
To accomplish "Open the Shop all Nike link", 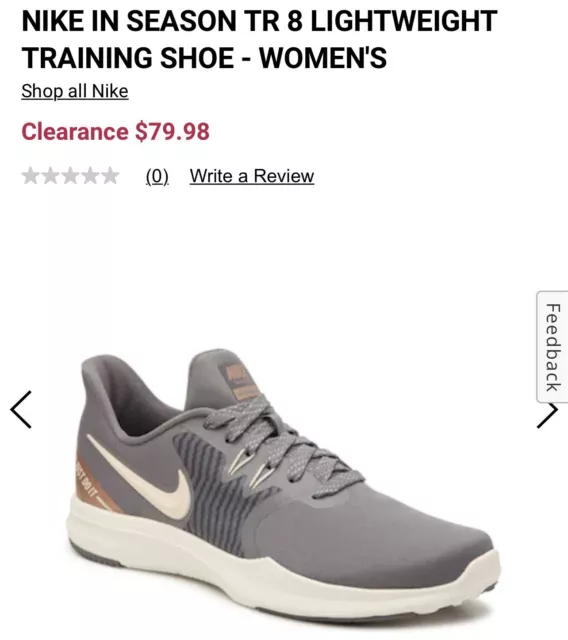I will coord(75,91).
